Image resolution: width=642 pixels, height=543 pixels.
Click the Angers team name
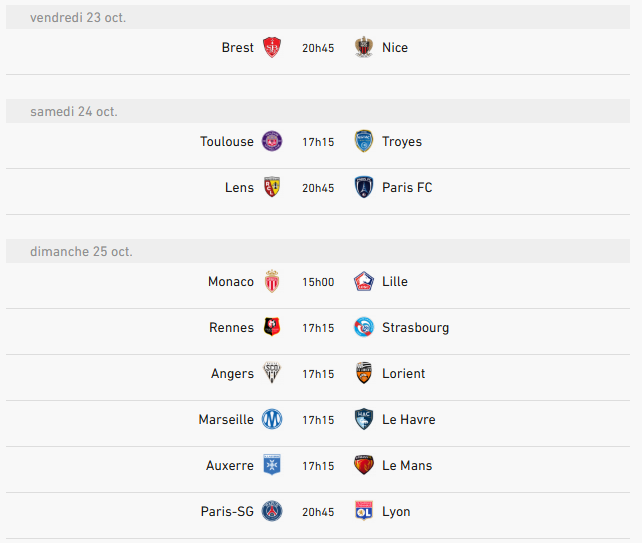click(233, 374)
